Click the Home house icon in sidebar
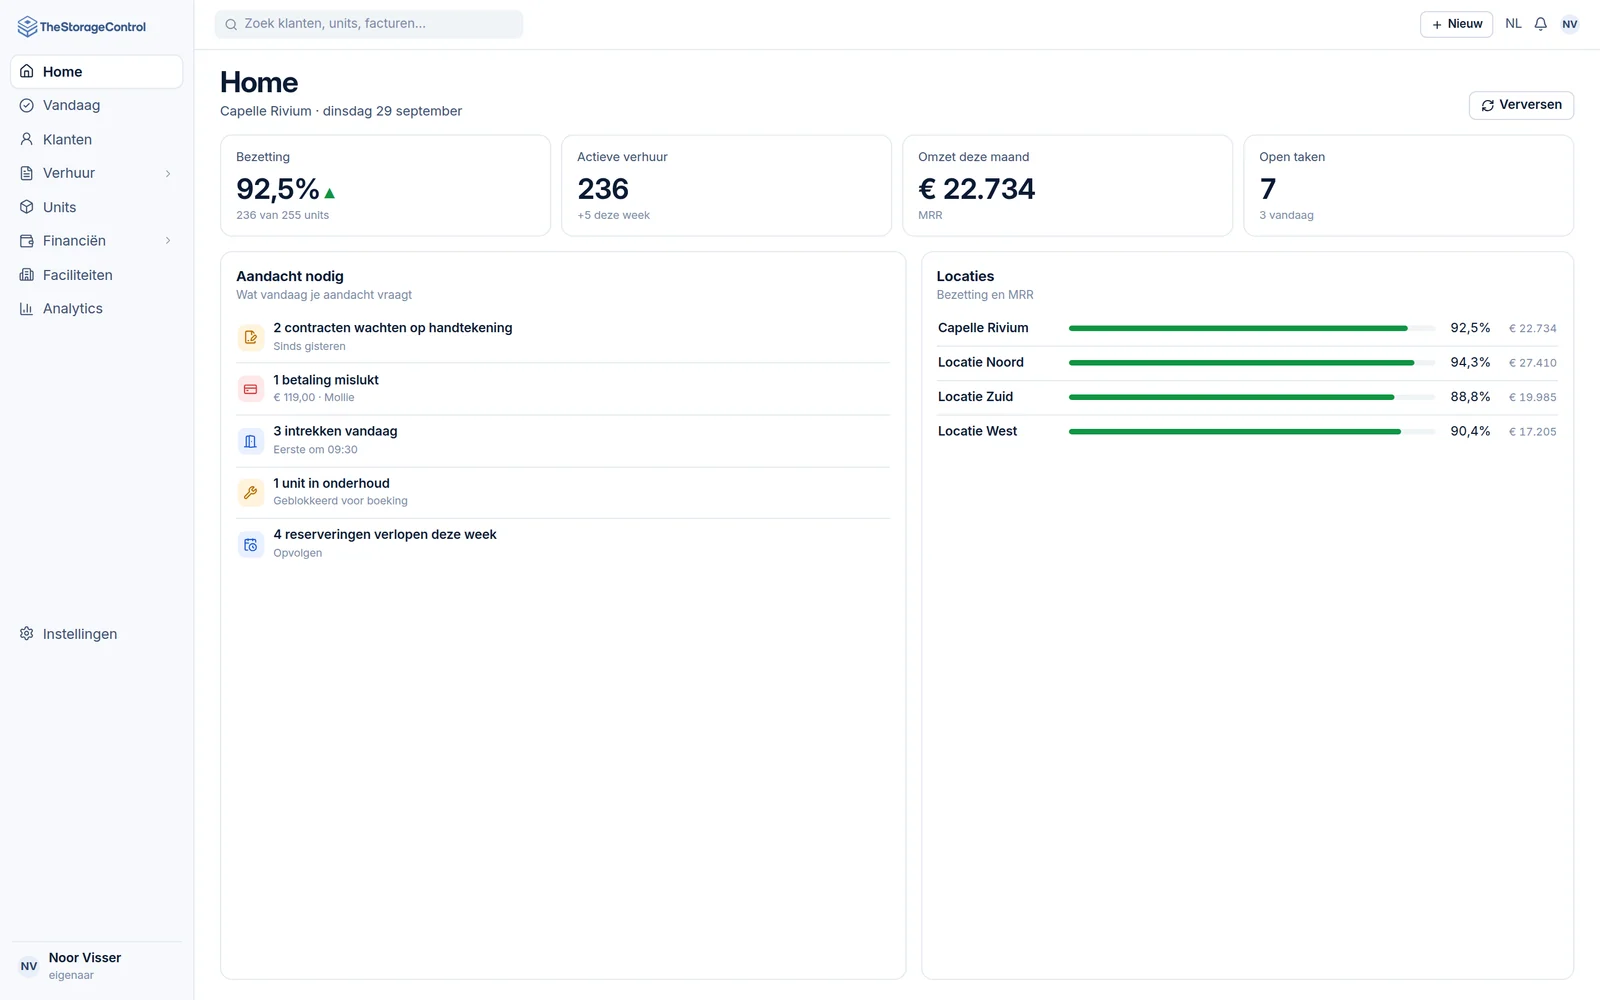 (27, 72)
